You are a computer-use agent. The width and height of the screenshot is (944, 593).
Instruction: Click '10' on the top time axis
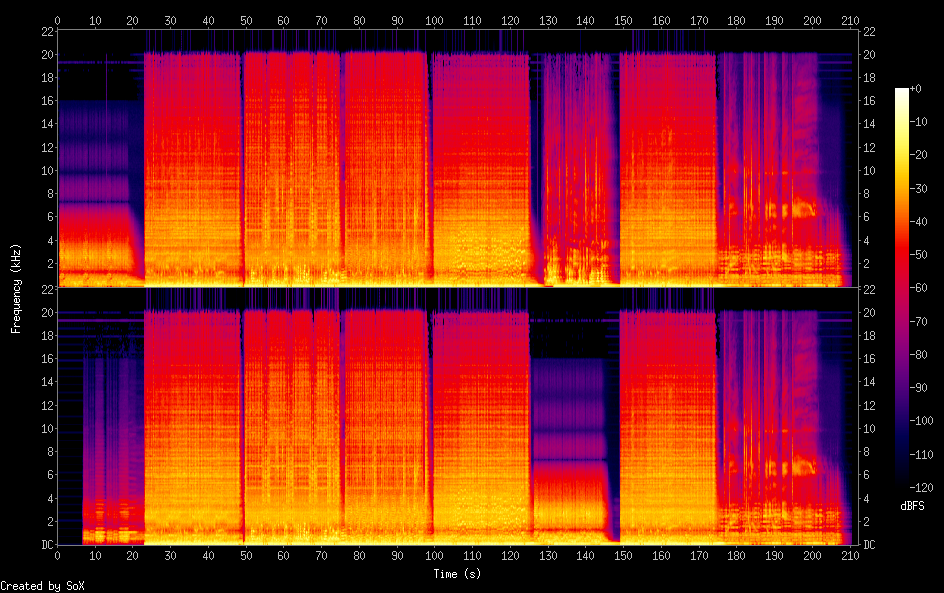95,20
